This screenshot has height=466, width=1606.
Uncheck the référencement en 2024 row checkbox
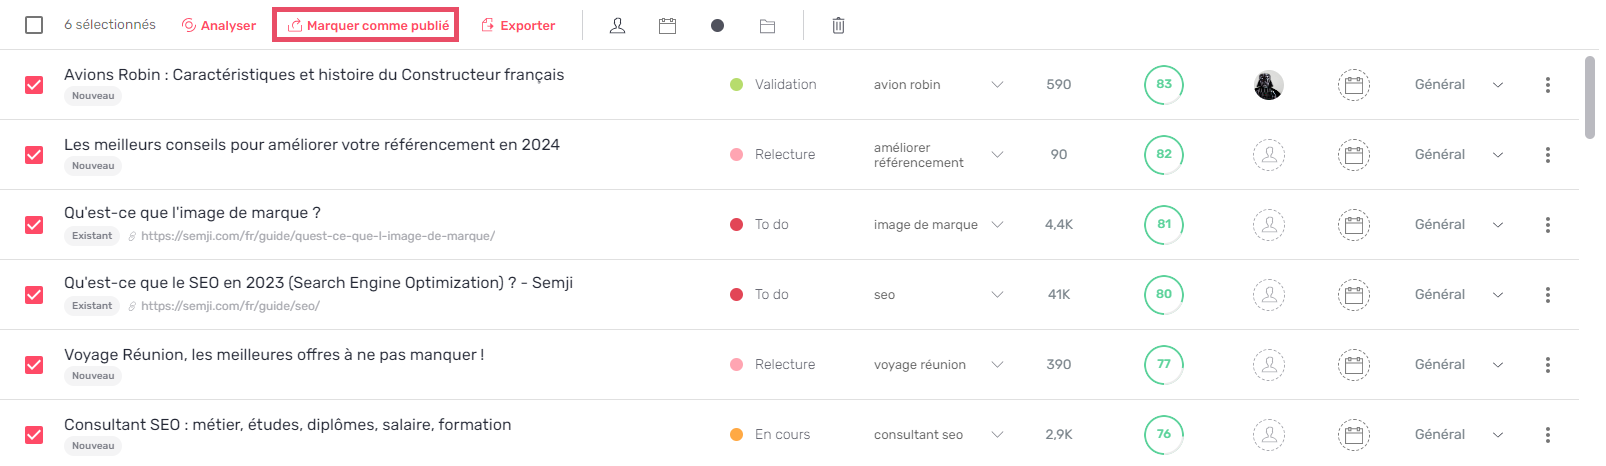point(34,155)
